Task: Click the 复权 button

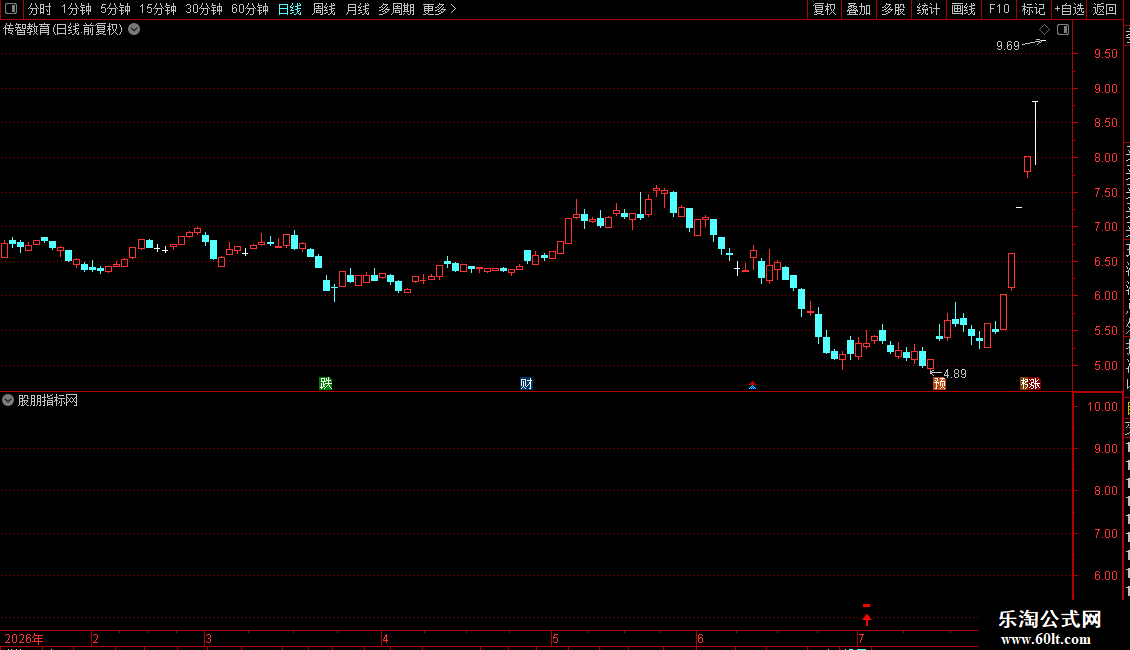Action: [x=824, y=9]
